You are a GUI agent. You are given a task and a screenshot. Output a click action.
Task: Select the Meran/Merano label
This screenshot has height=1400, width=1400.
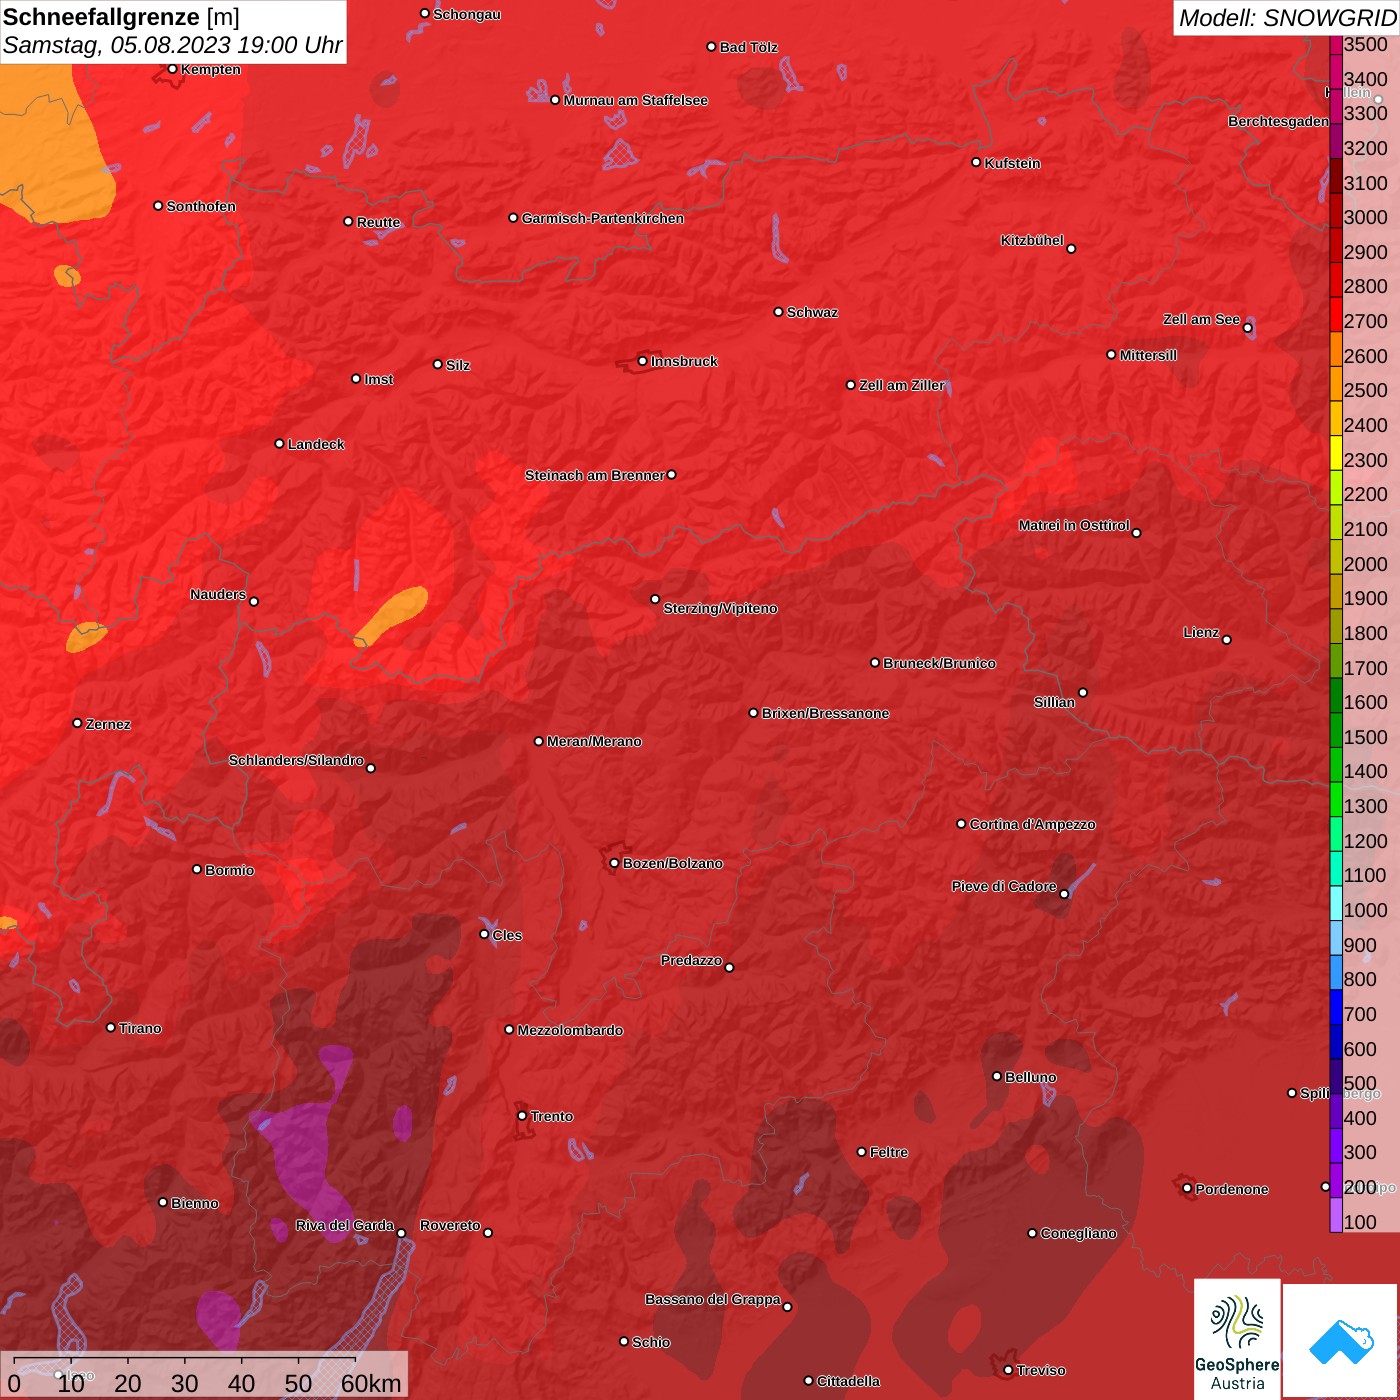coord(594,741)
